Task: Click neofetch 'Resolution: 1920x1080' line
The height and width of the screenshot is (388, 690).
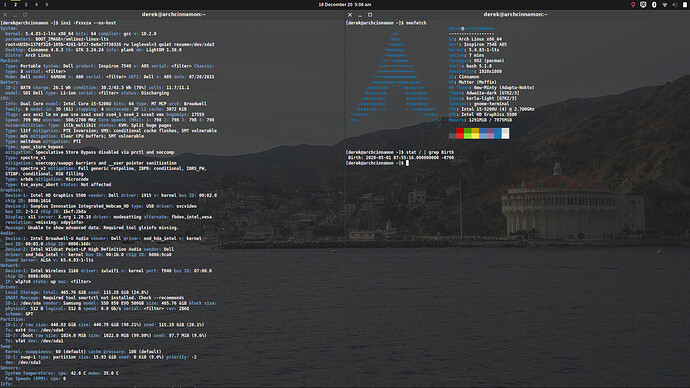Action: click(x=475, y=71)
